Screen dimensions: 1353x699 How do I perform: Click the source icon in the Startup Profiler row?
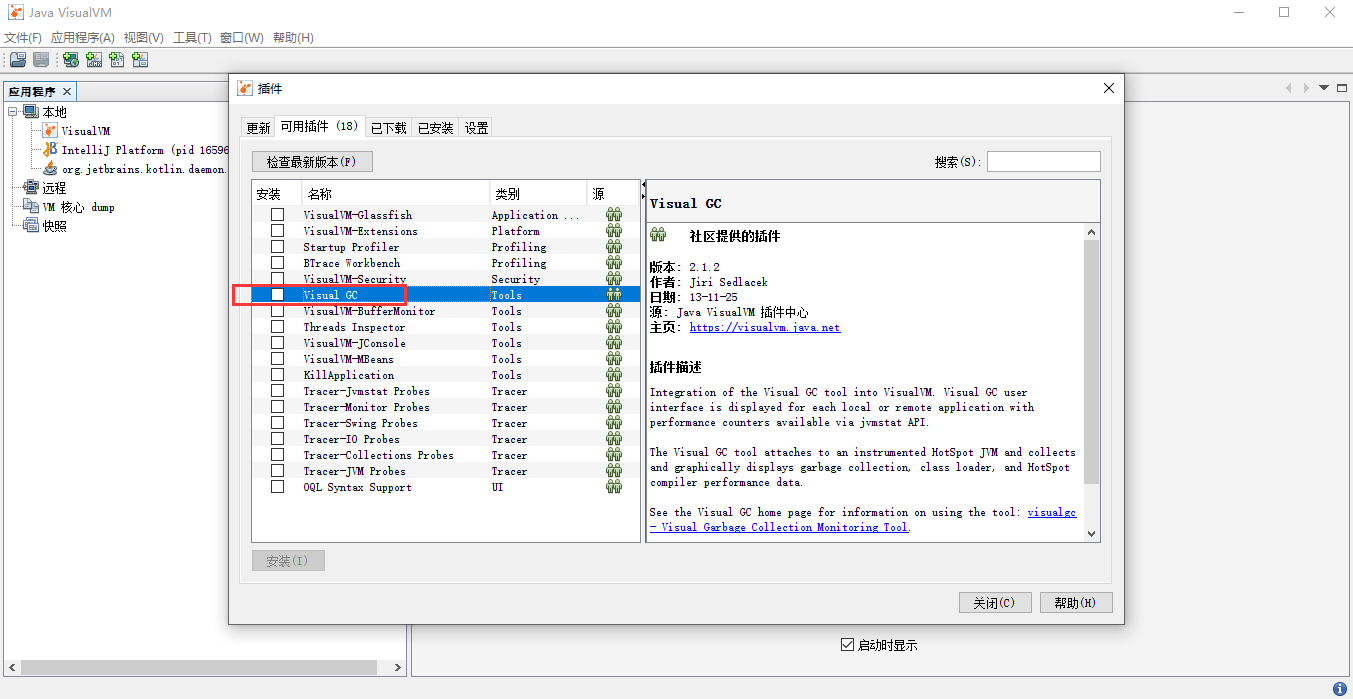(614, 247)
